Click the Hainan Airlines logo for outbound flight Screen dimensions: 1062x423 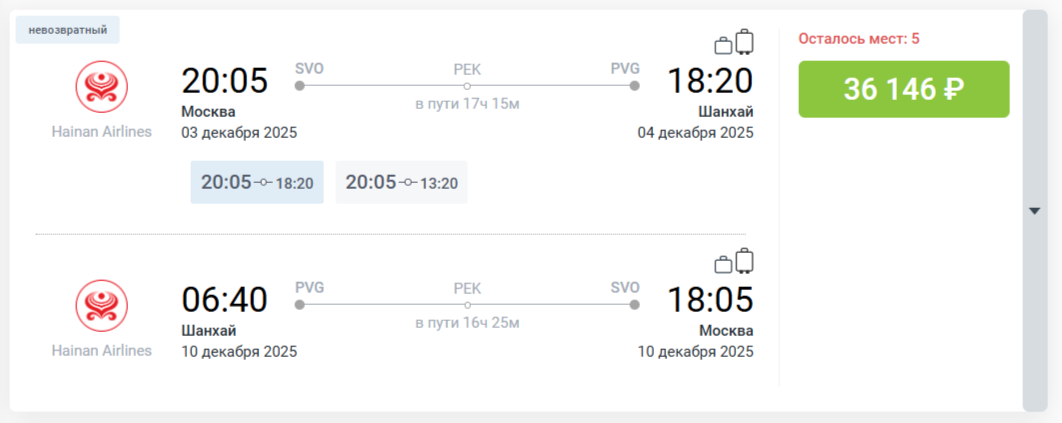point(102,86)
